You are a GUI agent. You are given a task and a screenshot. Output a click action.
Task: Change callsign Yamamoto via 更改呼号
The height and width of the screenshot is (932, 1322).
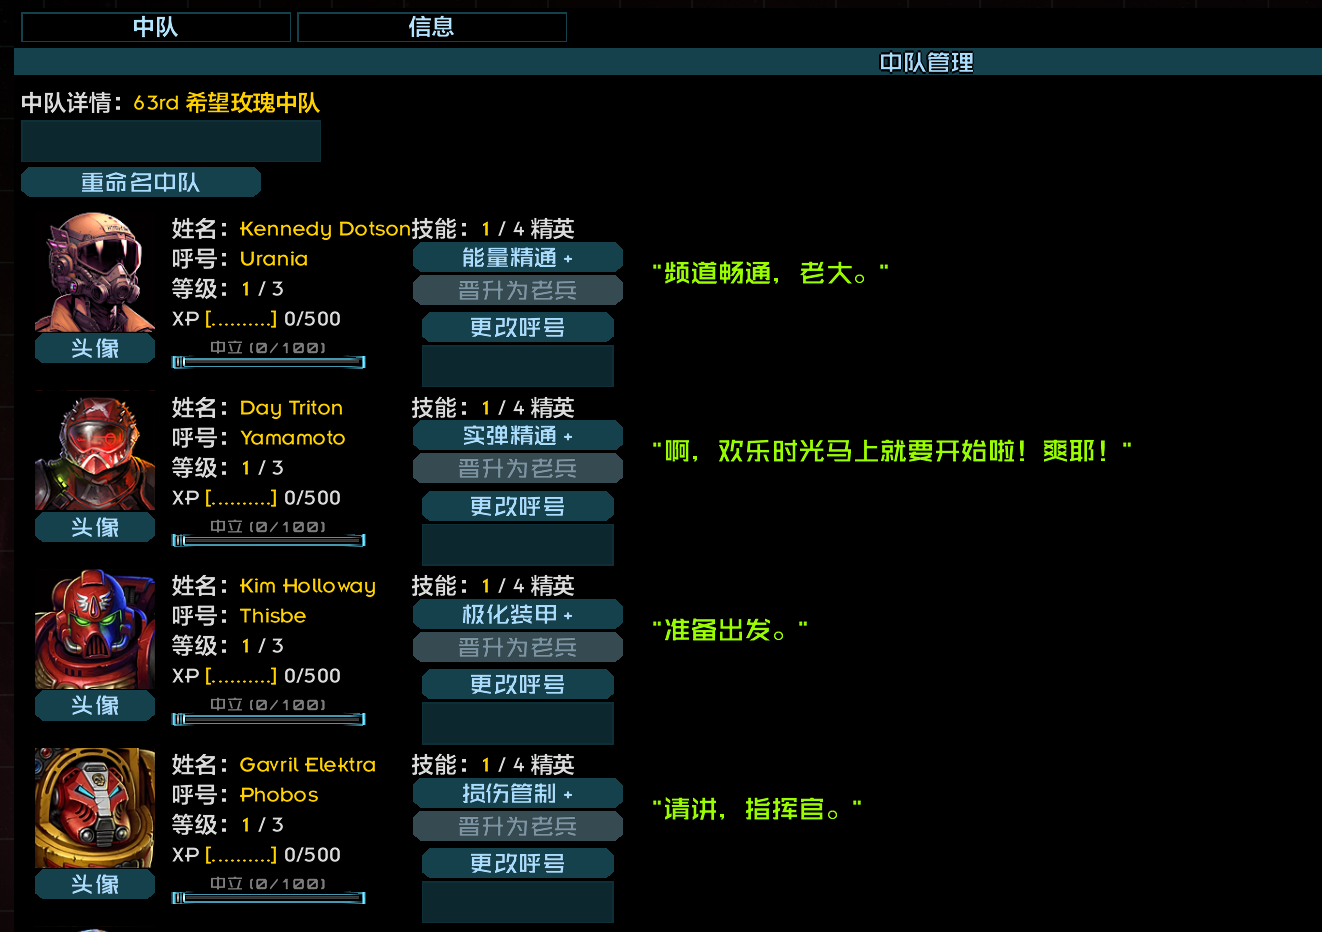coord(518,506)
